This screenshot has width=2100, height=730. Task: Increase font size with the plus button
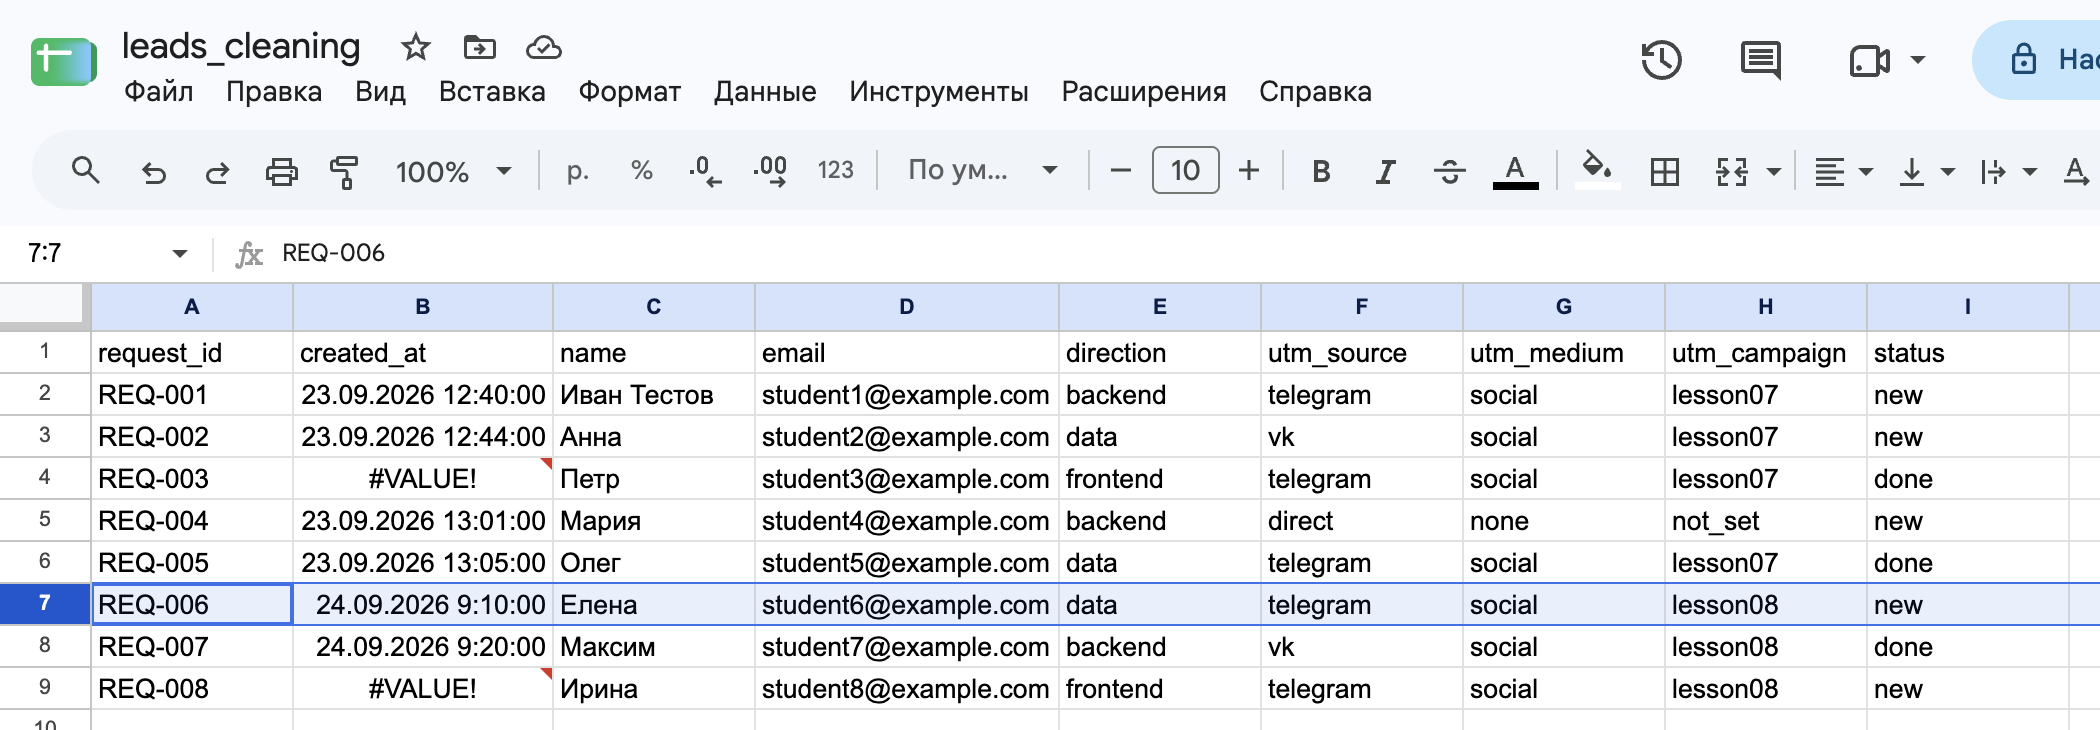tap(1248, 171)
